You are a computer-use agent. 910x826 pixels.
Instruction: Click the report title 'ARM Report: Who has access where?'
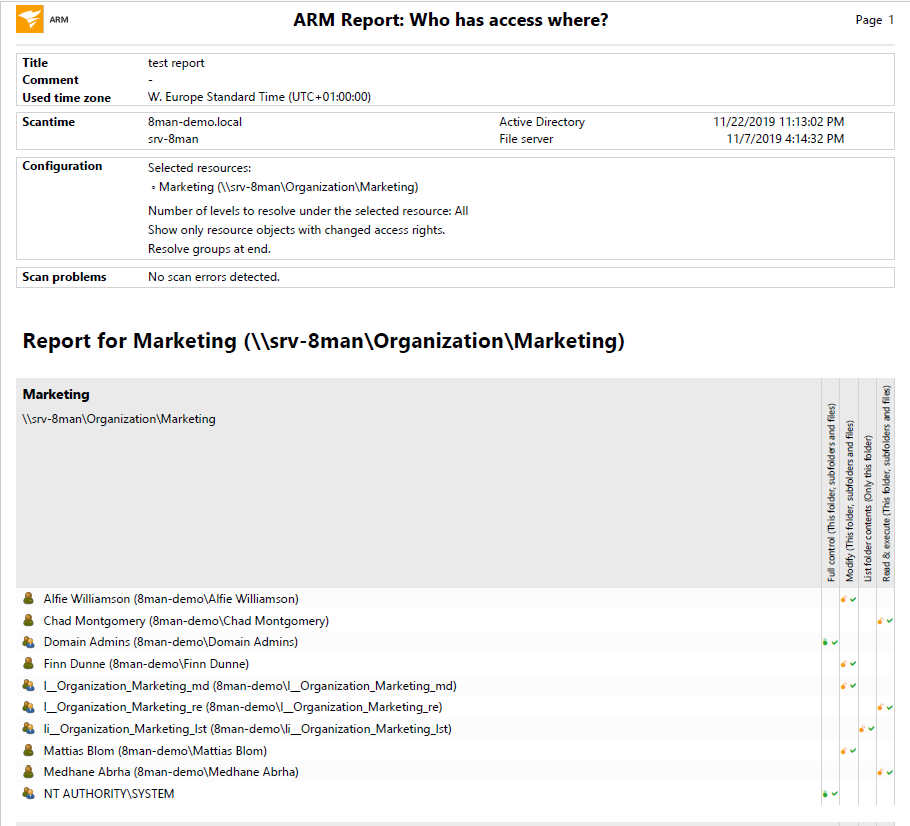coord(450,20)
